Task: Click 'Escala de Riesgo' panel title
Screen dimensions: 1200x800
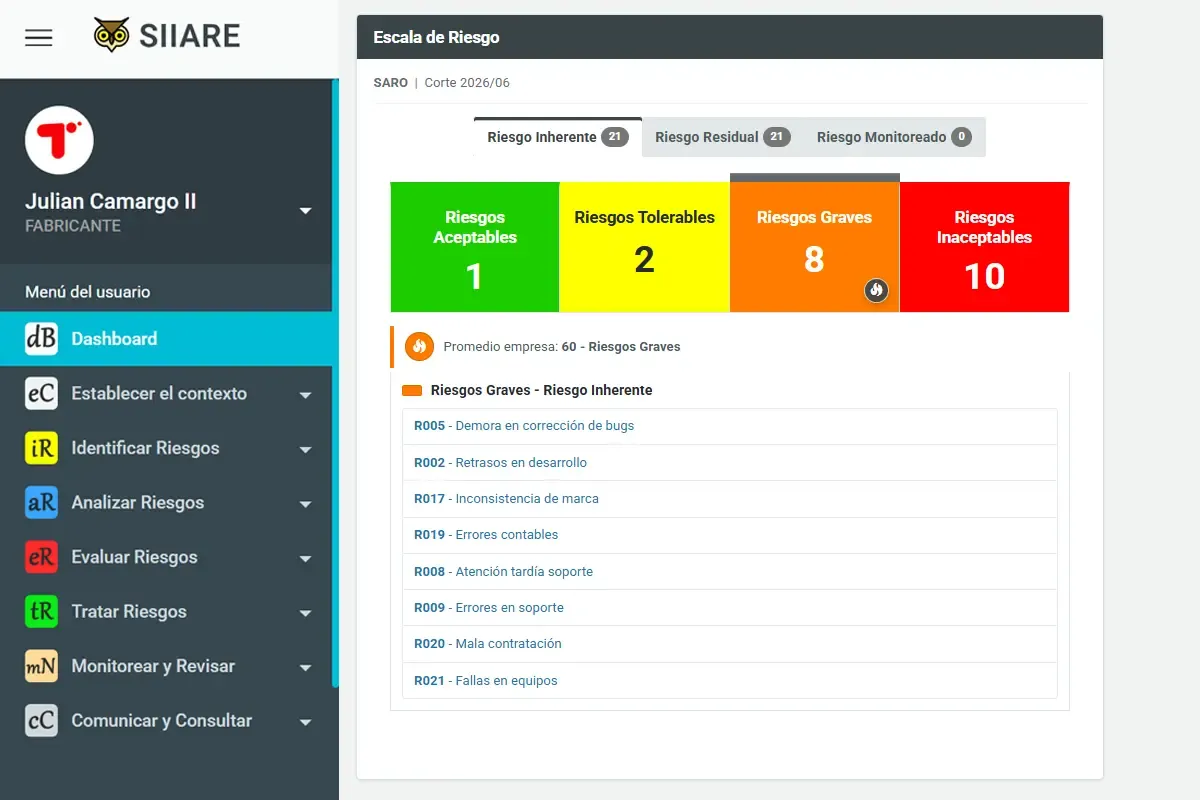Action: tap(436, 38)
